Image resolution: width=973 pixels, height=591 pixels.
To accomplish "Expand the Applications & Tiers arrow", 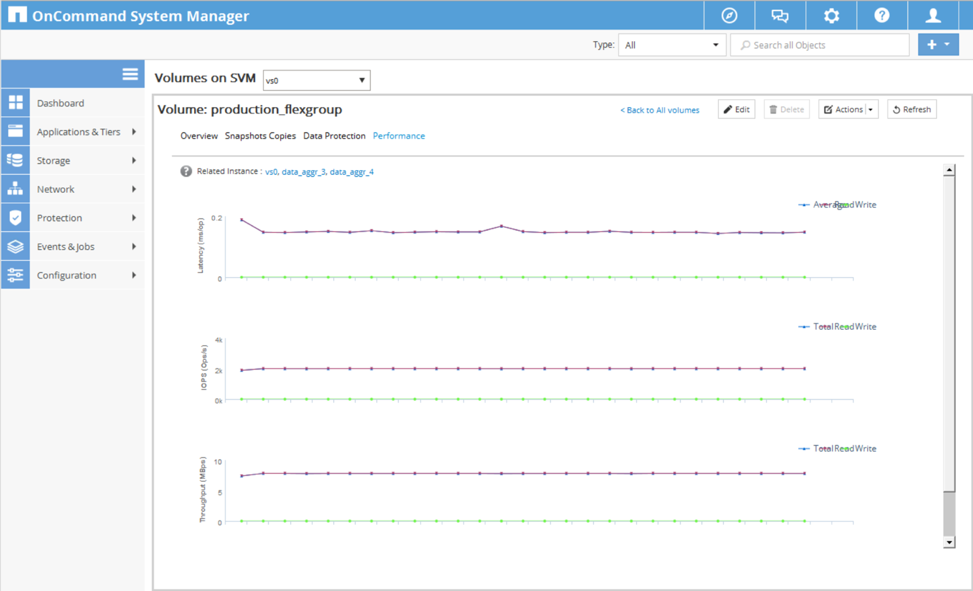I will coord(134,132).
